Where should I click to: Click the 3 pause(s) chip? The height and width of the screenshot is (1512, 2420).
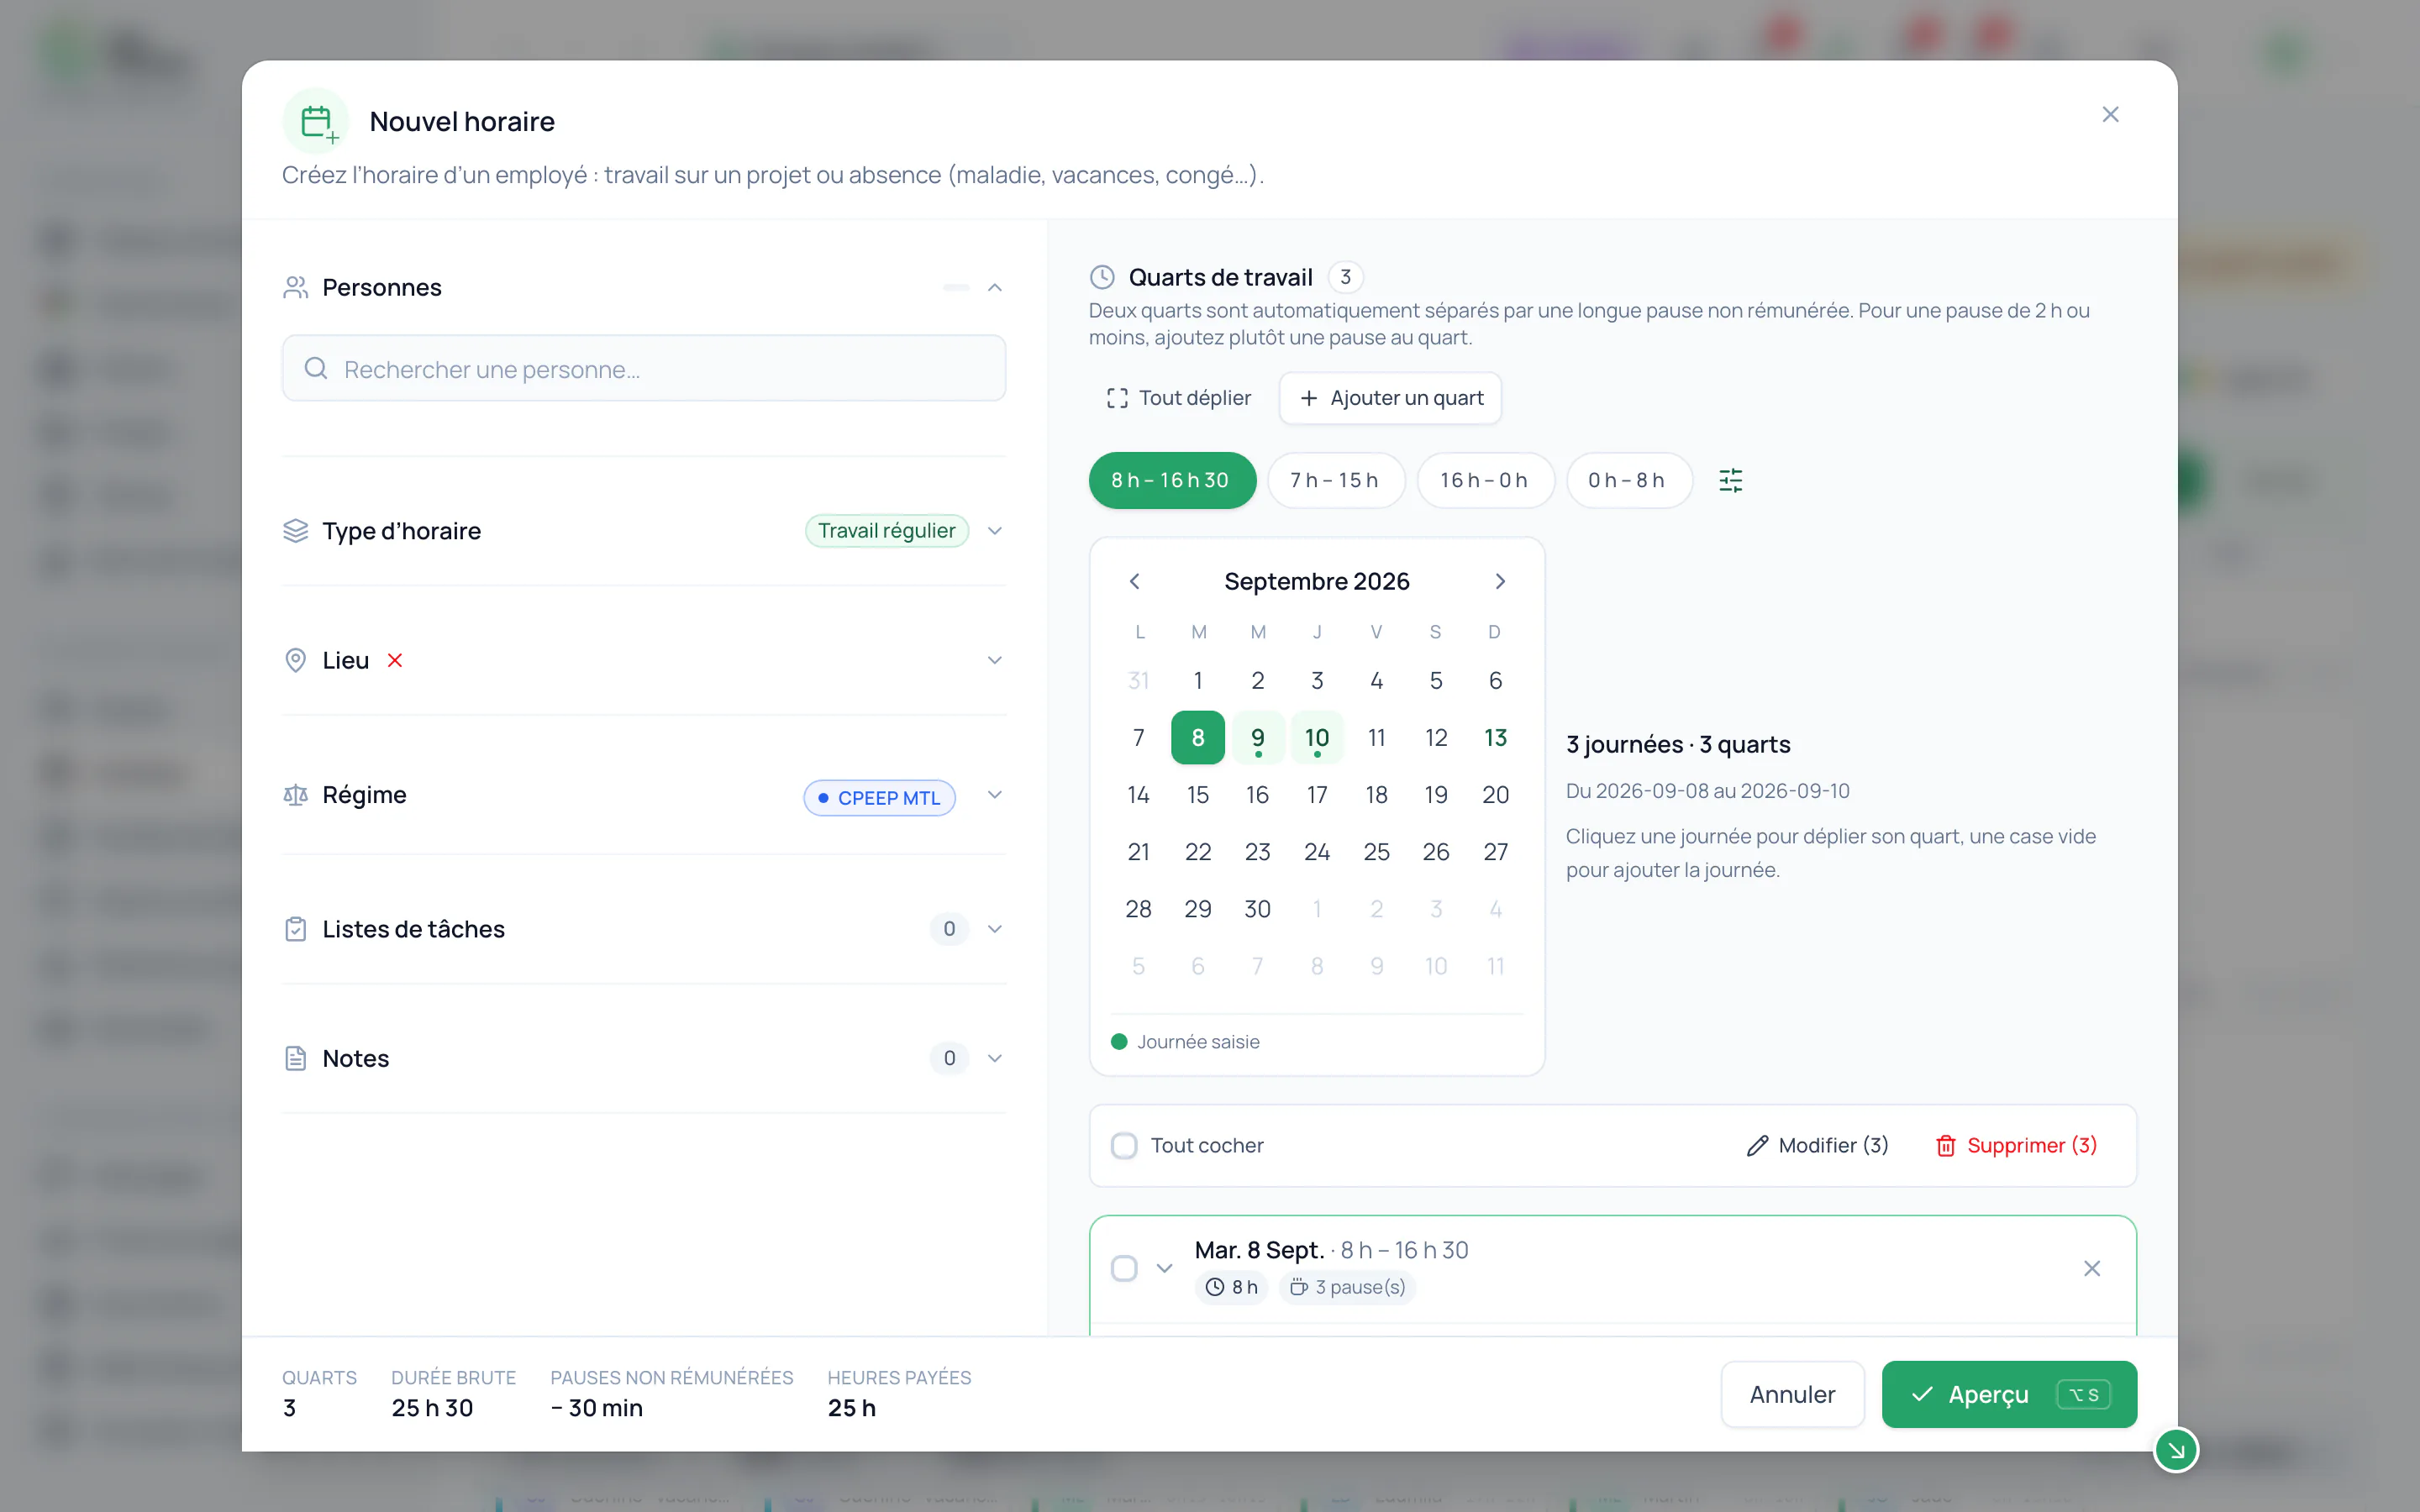pyautogui.click(x=1347, y=1287)
